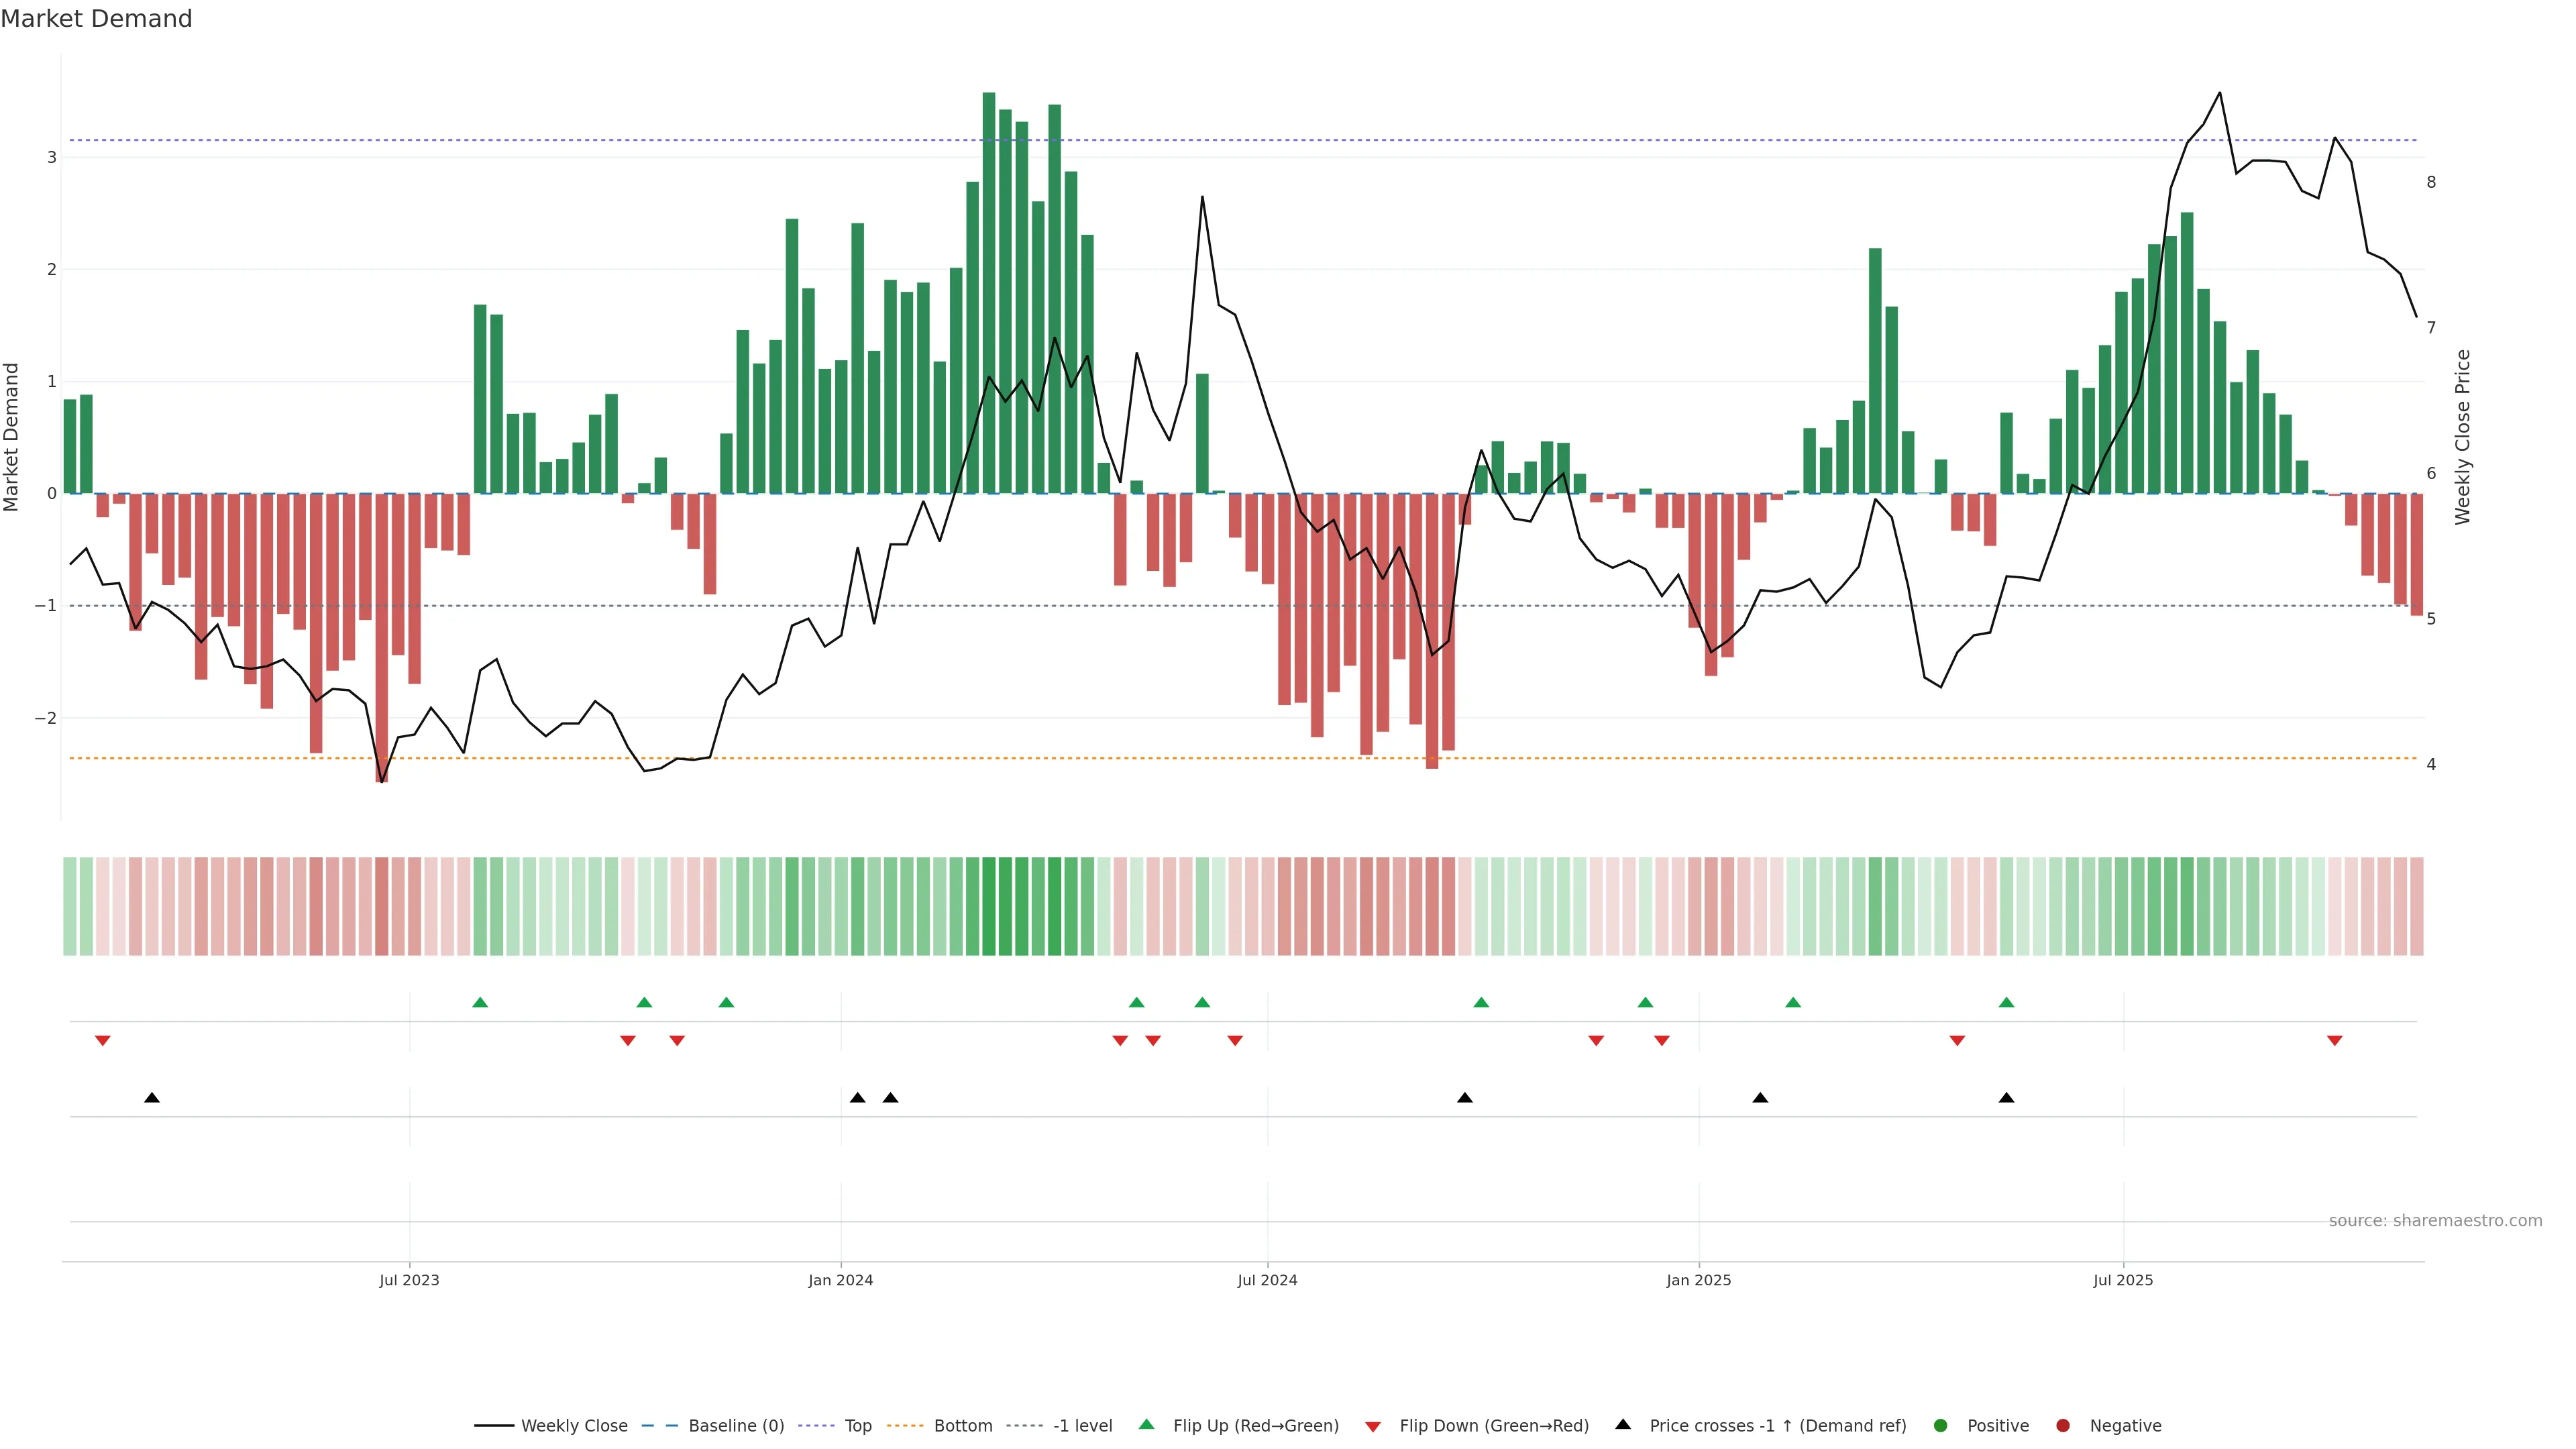Click the Positive green circle legend icon
Screen dimensions: 2576x1449
[1941, 1426]
